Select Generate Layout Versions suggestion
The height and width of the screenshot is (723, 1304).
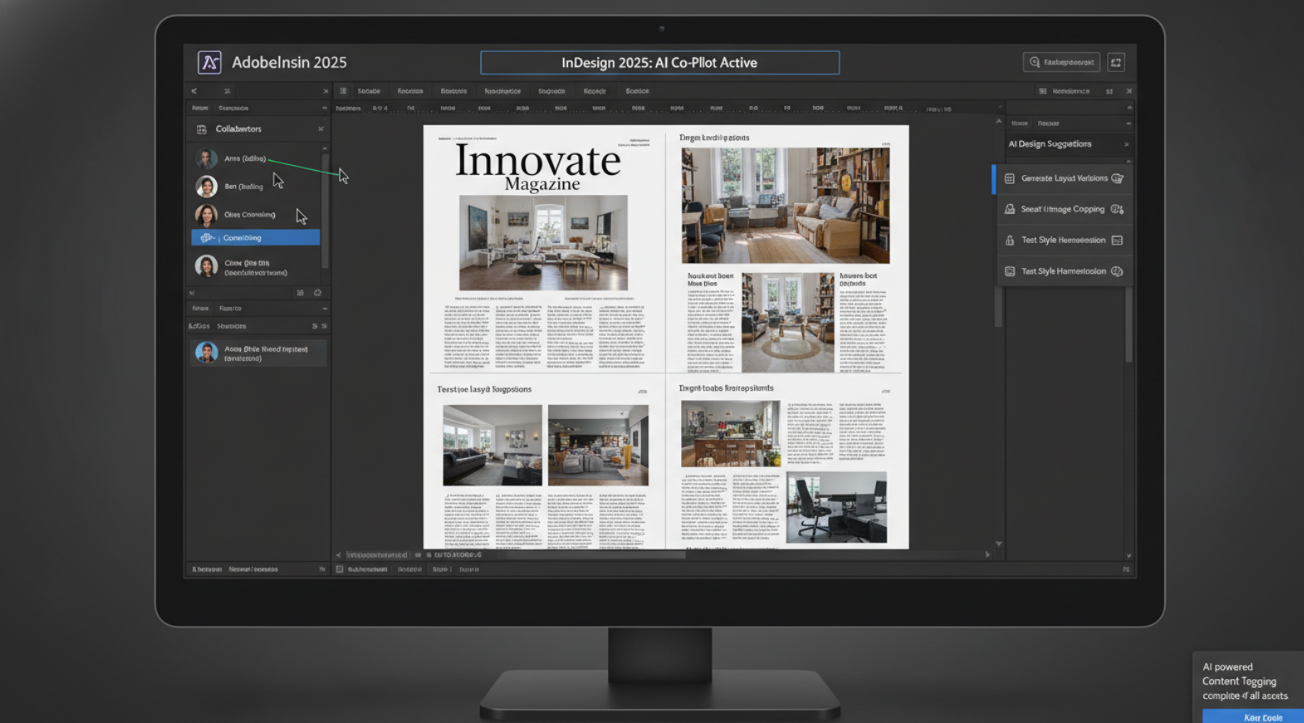coord(1064,178)
